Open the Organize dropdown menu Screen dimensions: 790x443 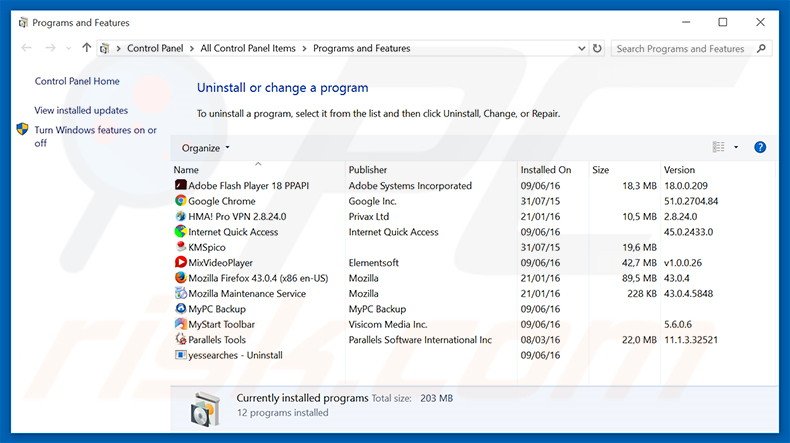coord(206,148)
